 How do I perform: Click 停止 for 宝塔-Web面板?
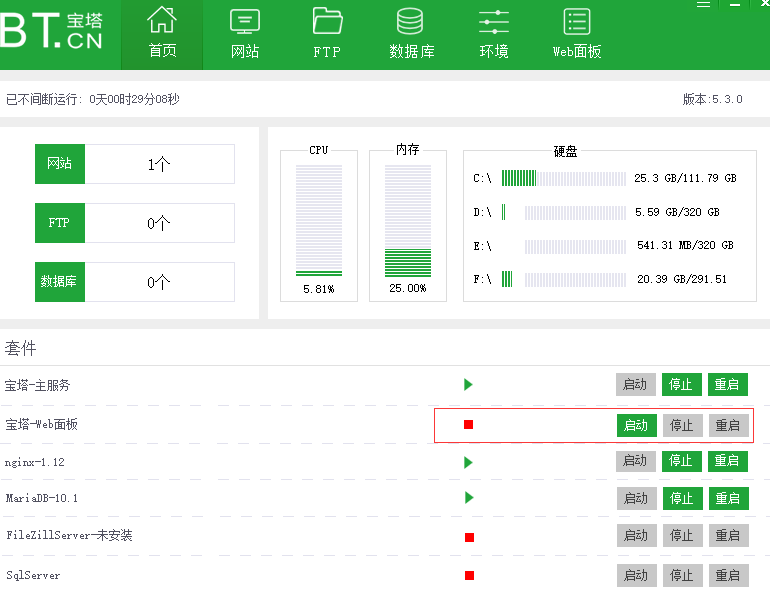682,425
